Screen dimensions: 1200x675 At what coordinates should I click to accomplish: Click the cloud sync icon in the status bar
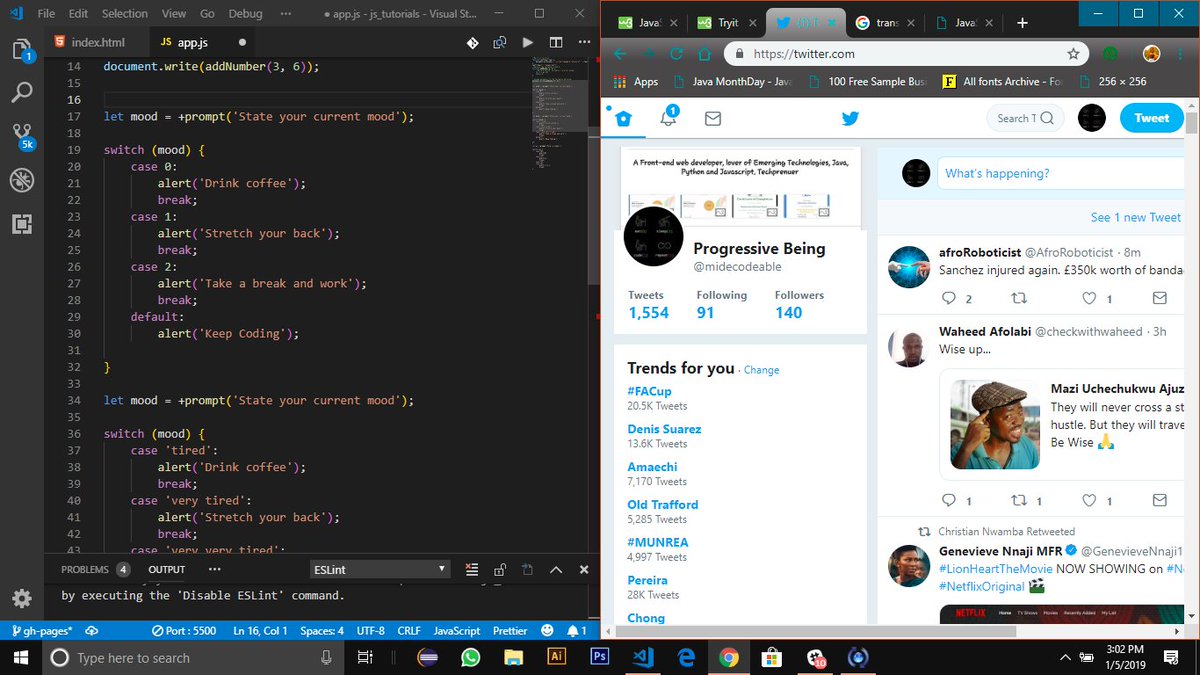pyautogui.click(x=92, y=631)
